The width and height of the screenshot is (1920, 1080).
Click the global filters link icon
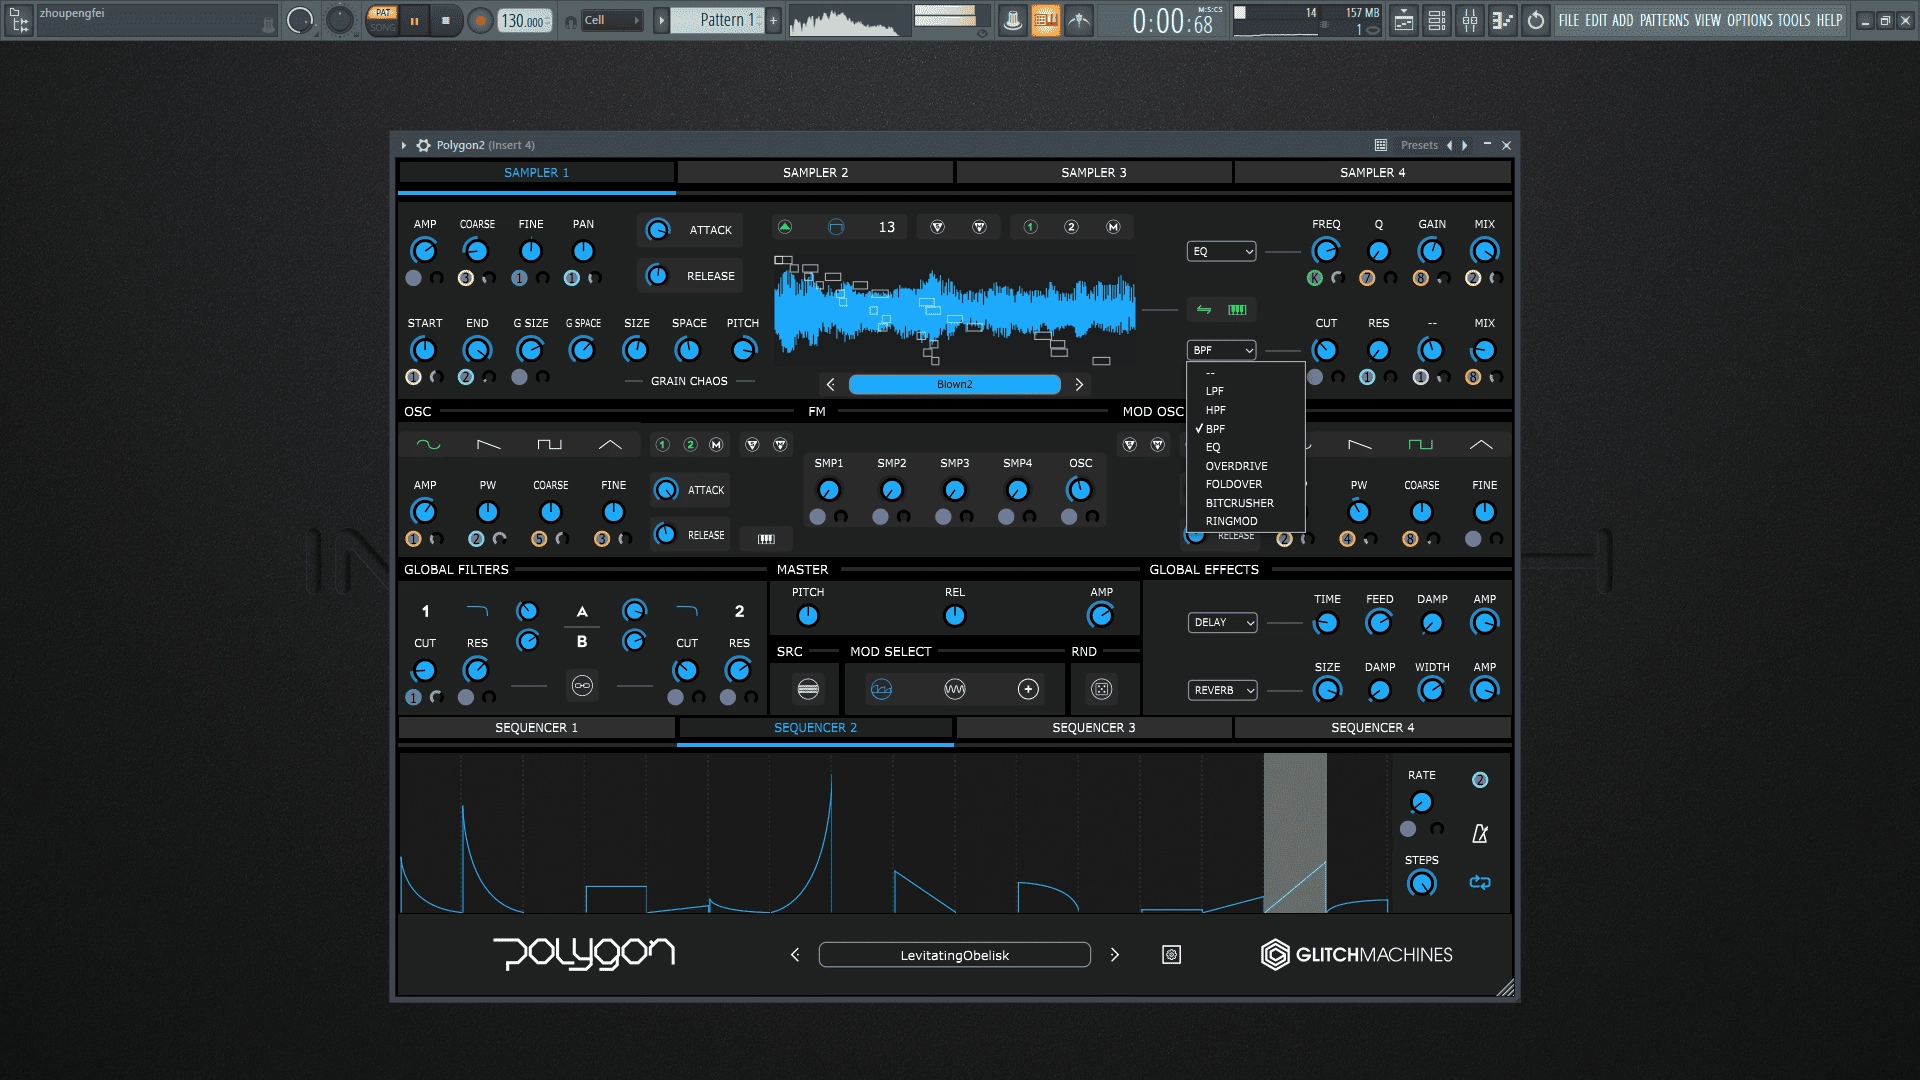click(x=582, y=686)
